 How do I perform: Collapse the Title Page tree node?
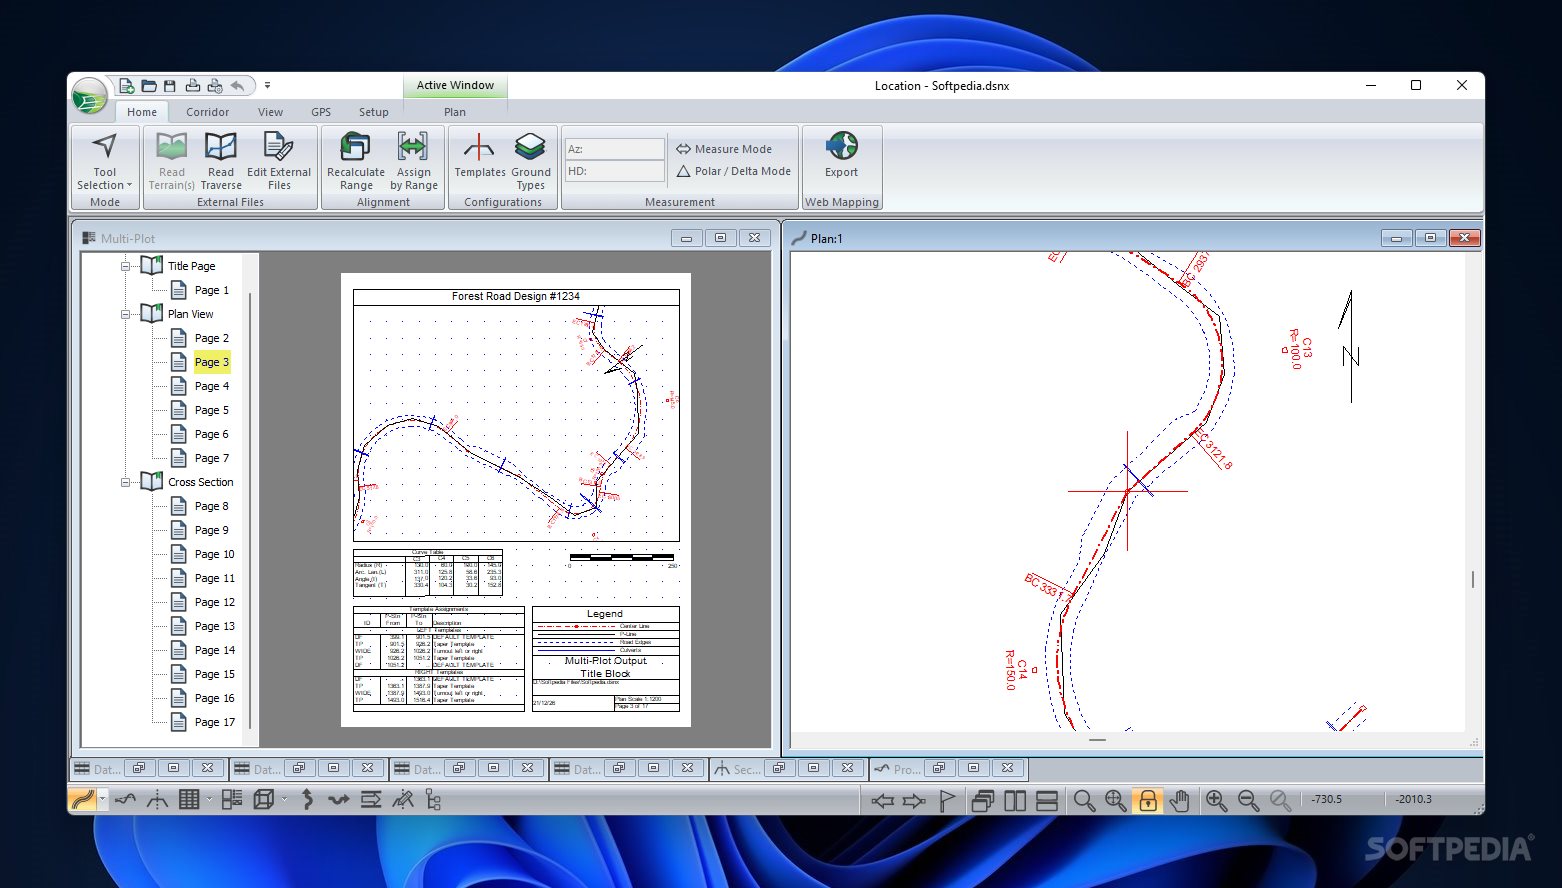pos(126,266)
